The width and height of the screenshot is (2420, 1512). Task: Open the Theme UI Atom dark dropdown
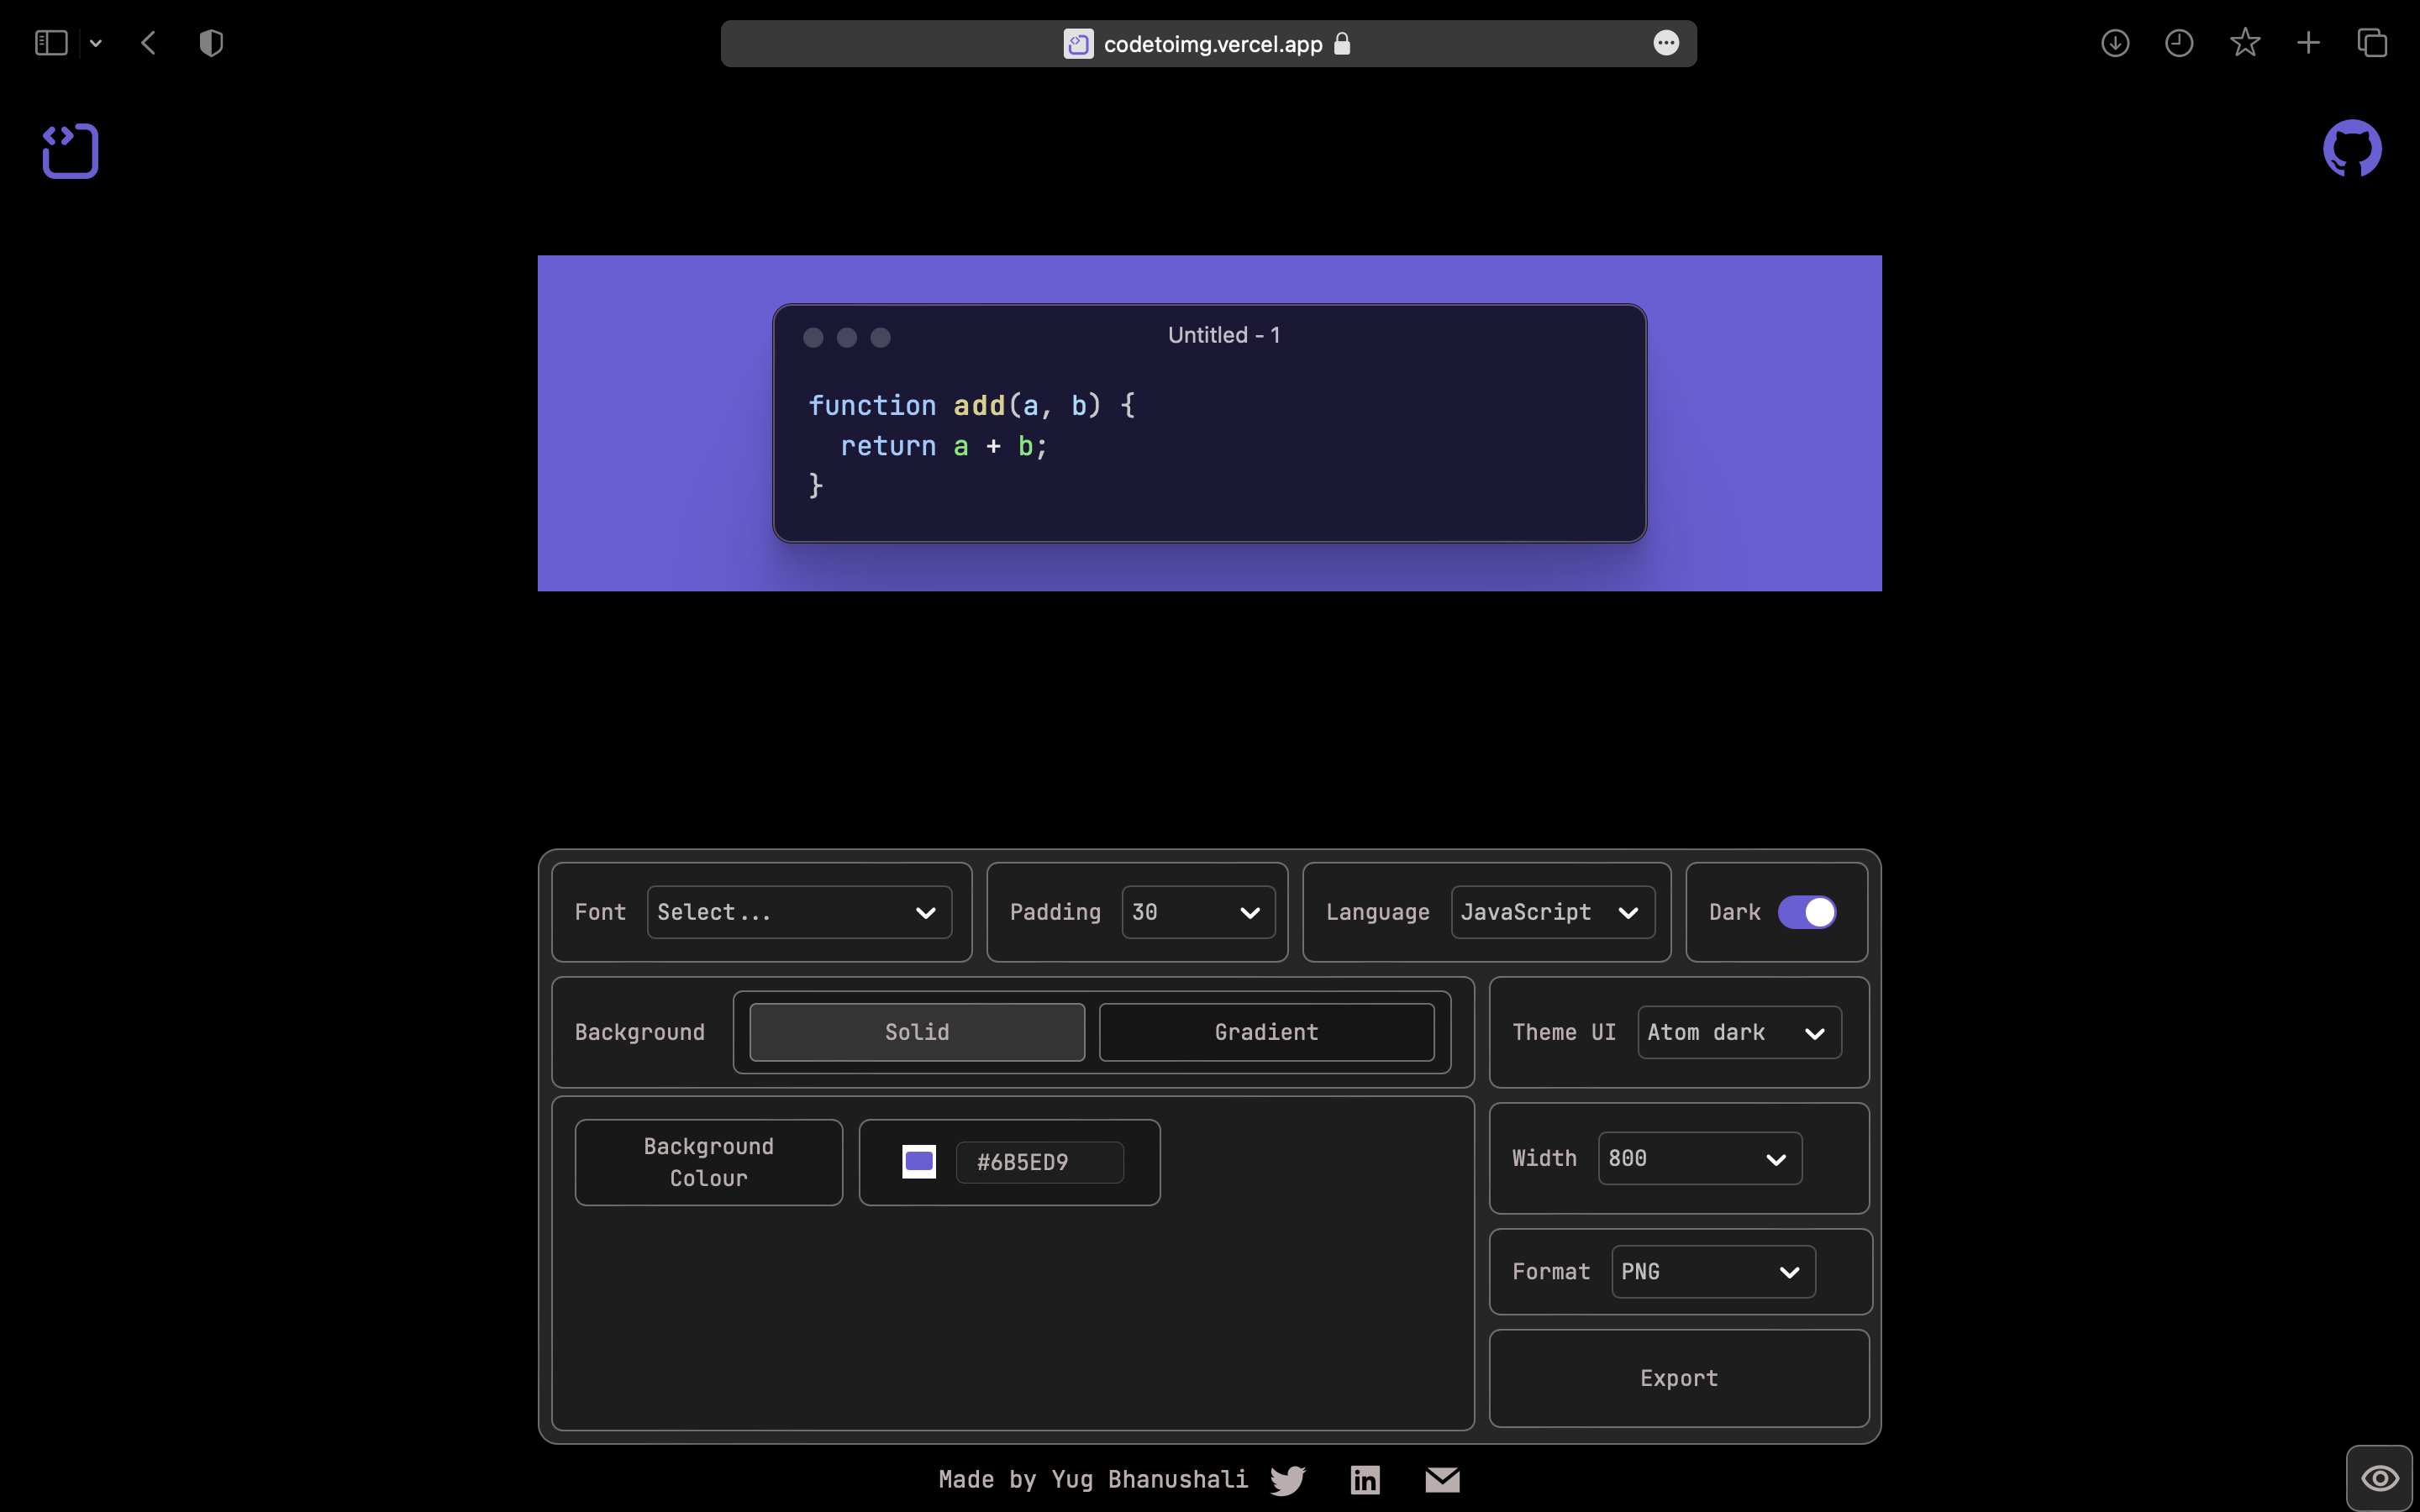[1738, 1032]
